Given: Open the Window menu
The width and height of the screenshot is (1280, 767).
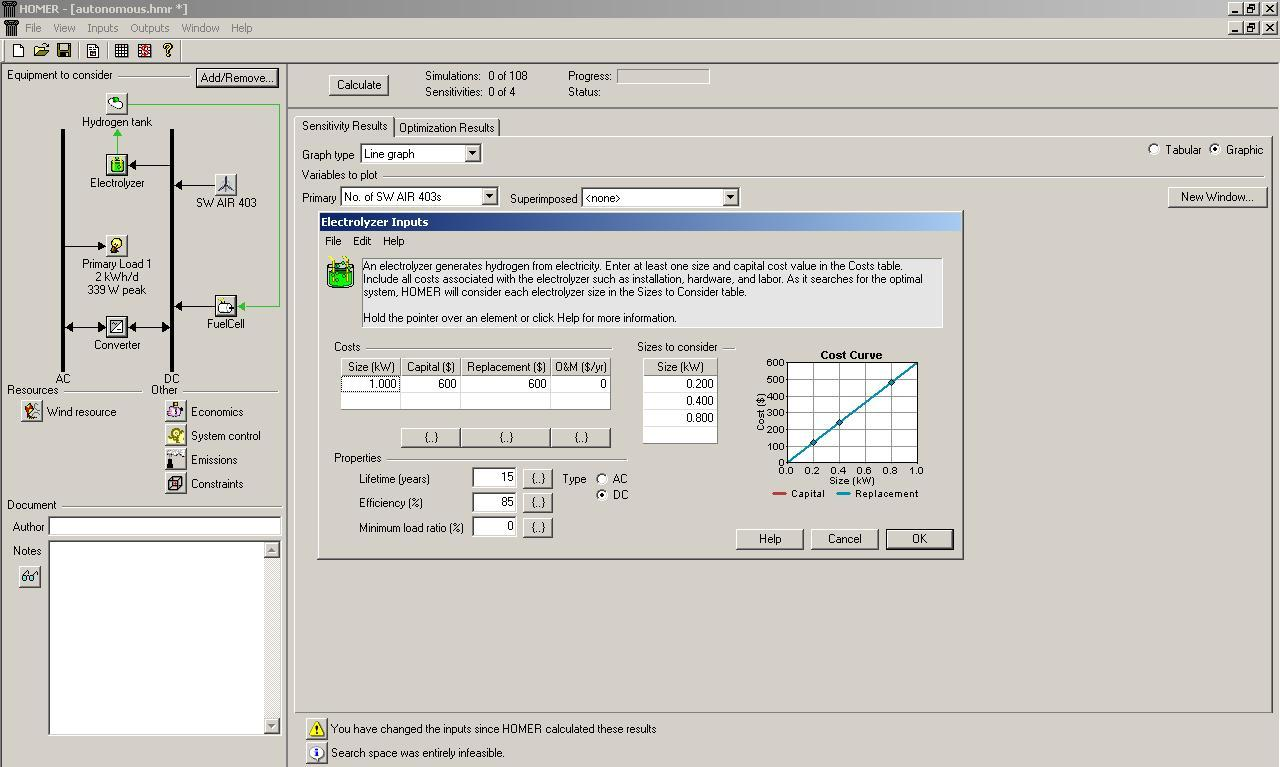Looking at the screenshot, I should 200,28.
